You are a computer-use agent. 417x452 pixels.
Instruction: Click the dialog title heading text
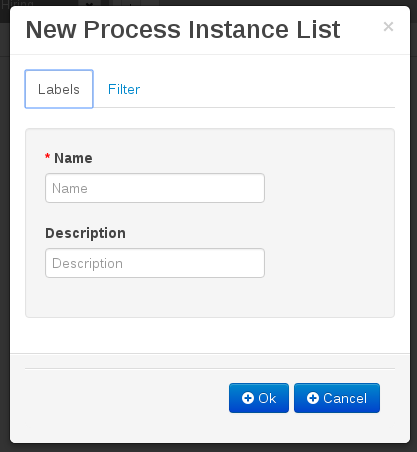pyautogui.click(x=183, y=29)
